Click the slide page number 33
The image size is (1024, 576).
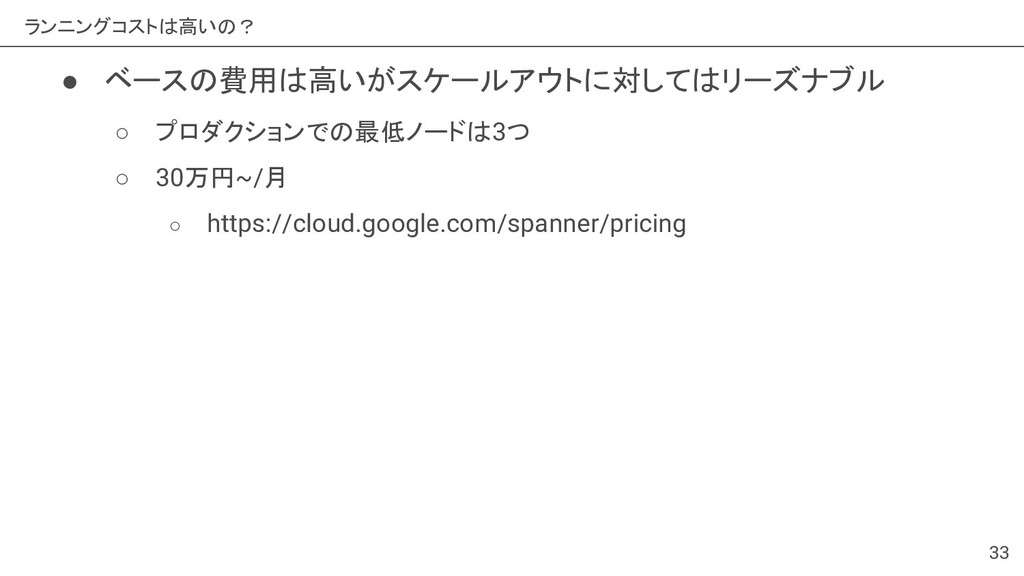(999, 552)
